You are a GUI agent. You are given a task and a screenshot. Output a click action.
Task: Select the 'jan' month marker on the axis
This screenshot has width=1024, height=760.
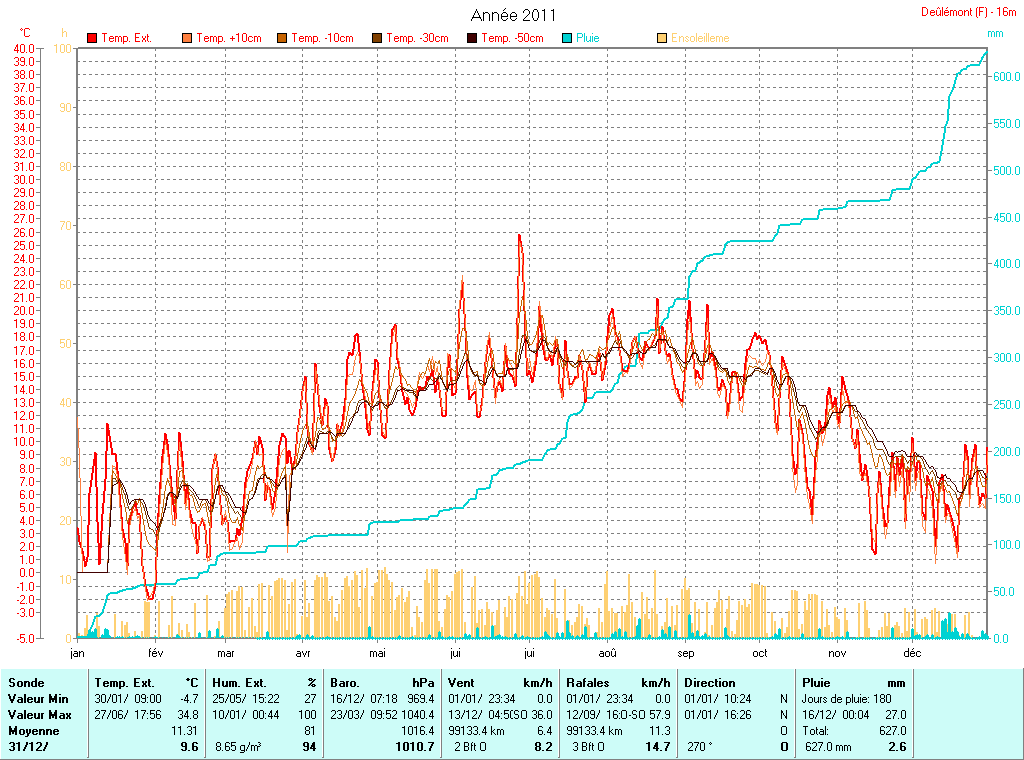point(77,653)
